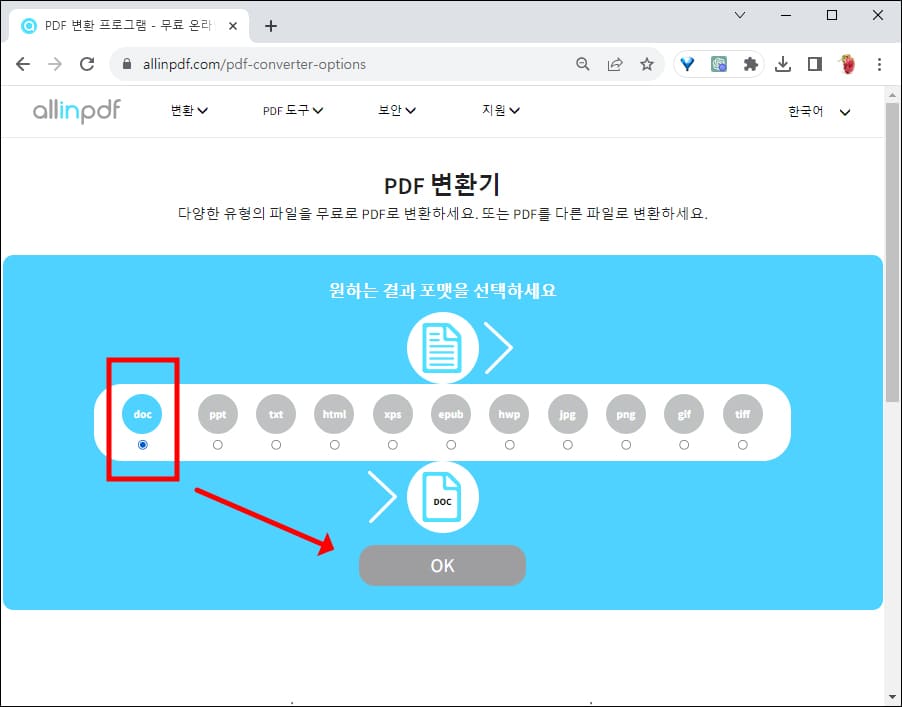Open the 한국어 language selector
The image size is (902, 707).
pyautogui.click(x=817, y=113)
